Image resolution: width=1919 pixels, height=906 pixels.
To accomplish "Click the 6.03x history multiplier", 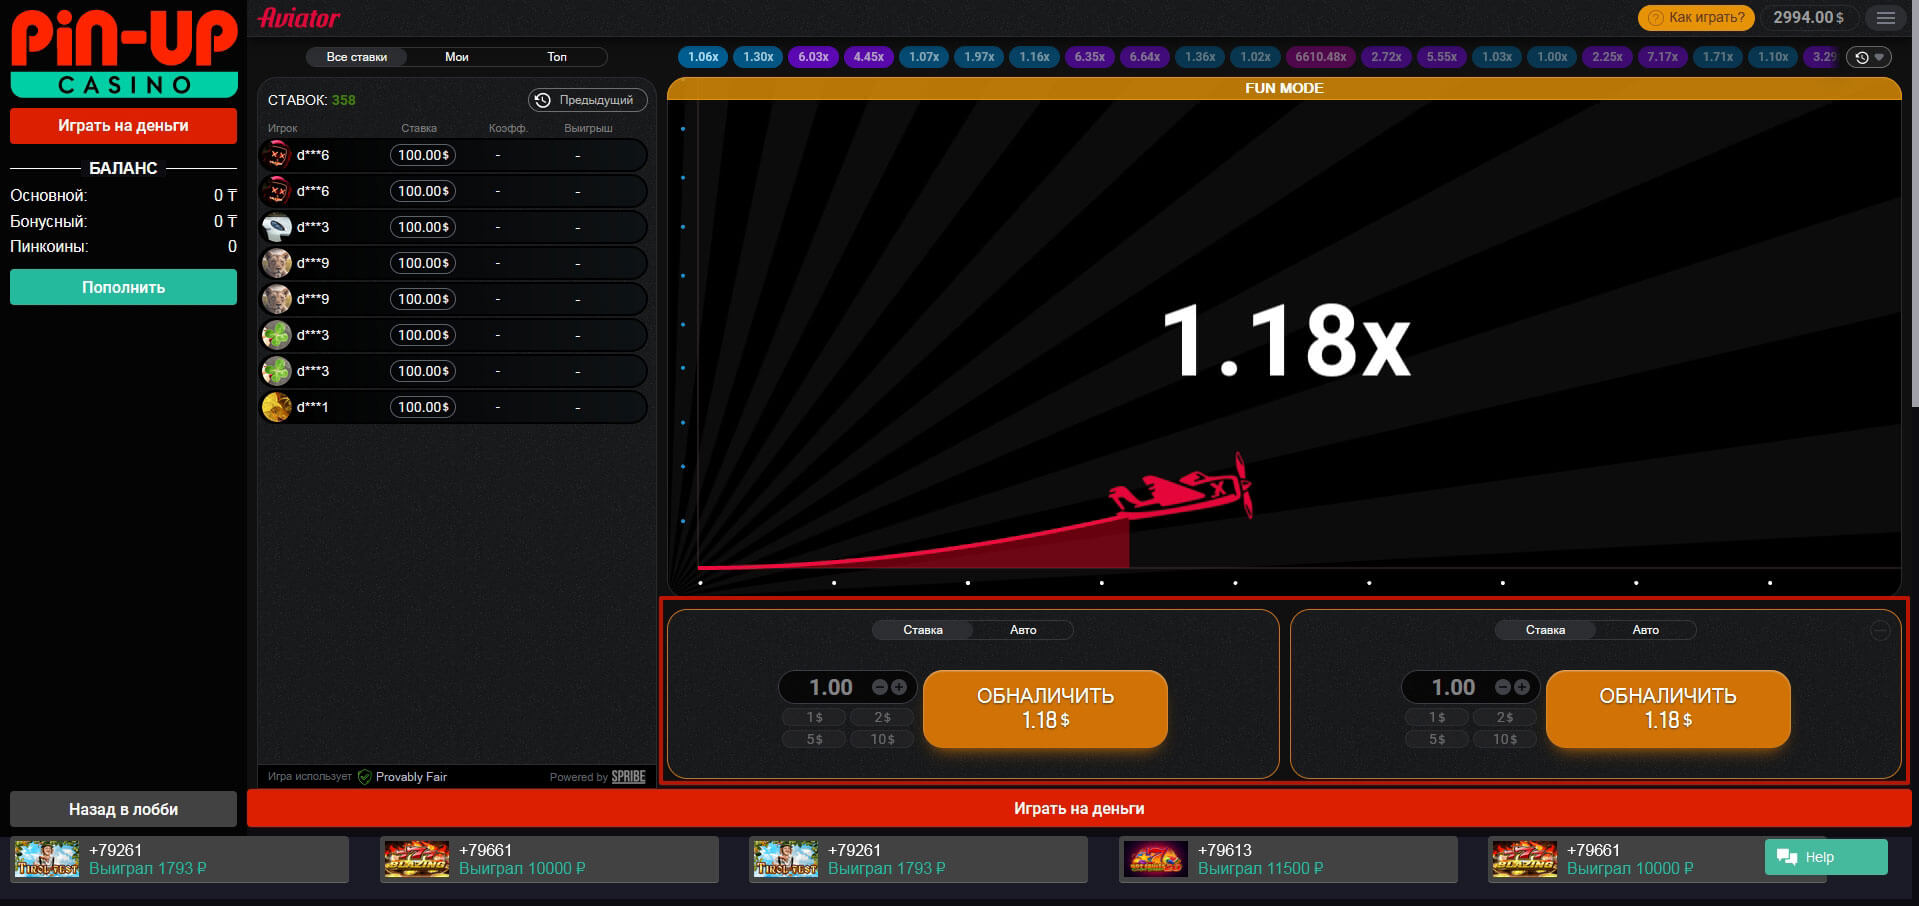I will pyautogui.click(x=813, y=57).
